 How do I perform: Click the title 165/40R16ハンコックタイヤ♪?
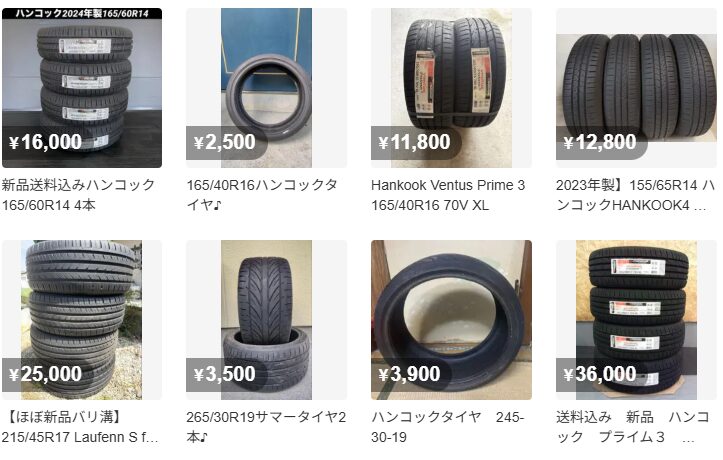(262, 195)
